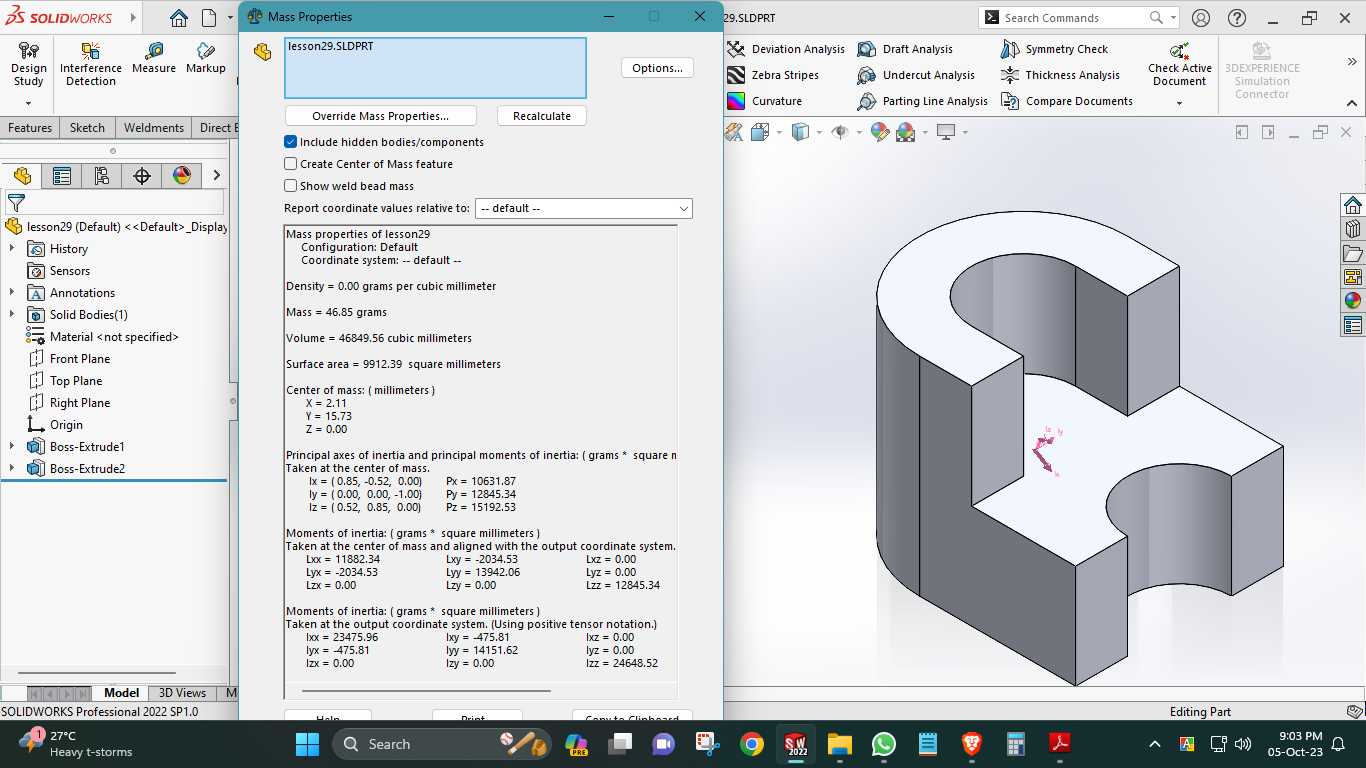
Task: Open the Direct Editing tab
Action: click(x=215, y=128)
